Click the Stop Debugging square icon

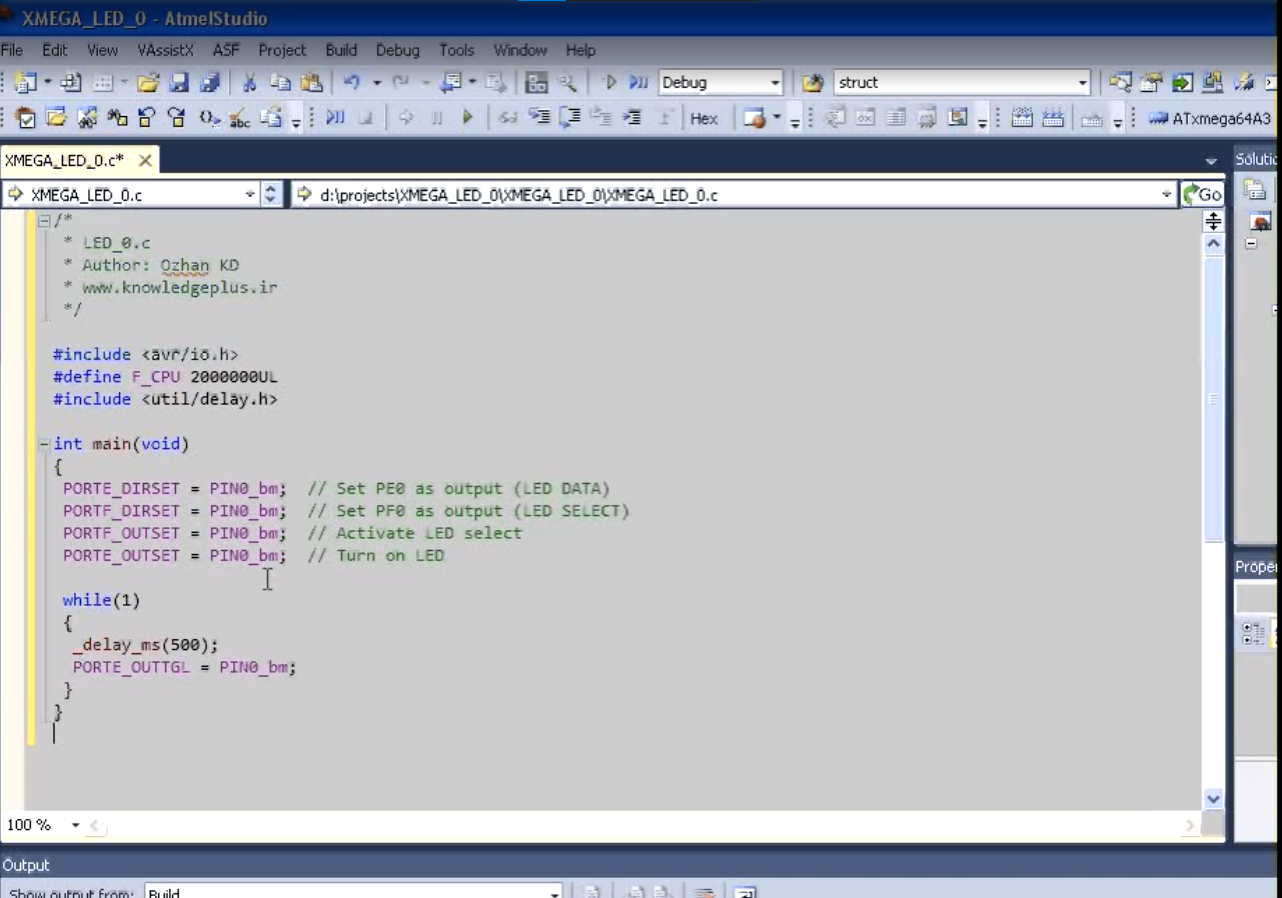click(x=365, y=118)
